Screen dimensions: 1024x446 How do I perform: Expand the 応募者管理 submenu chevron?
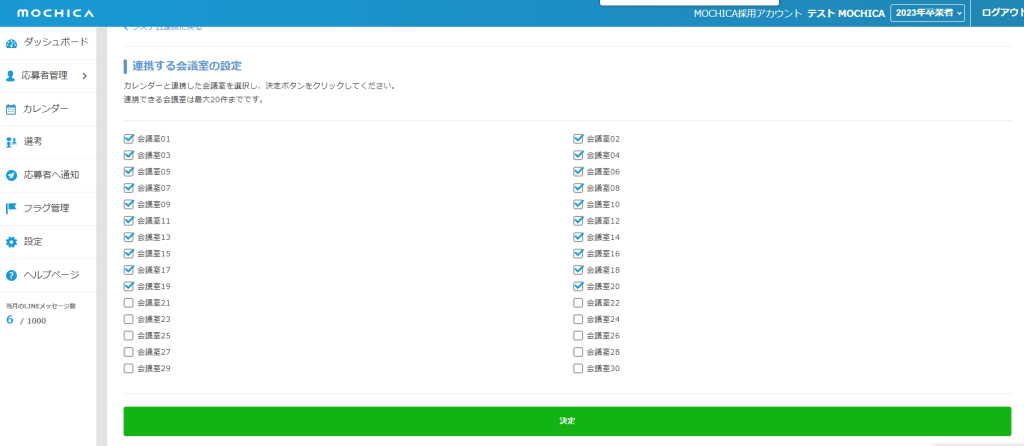click(84, 76)
